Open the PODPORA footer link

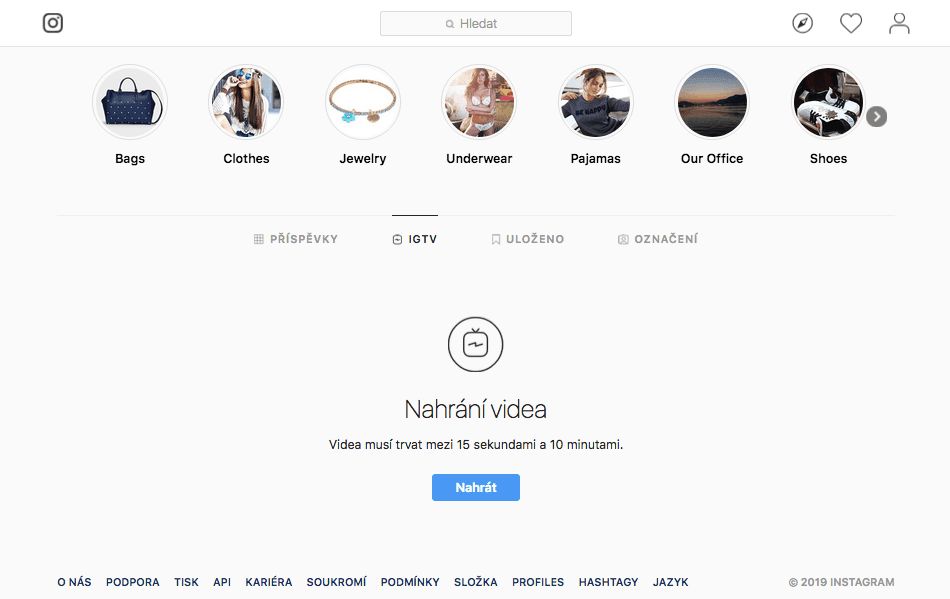pyautogui.click(x=133, y=582)
